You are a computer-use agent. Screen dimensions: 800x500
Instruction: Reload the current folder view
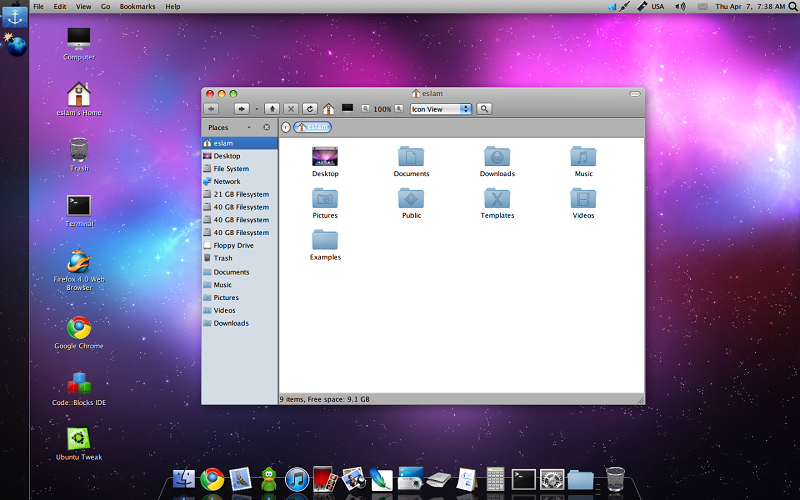coord(310,108)
